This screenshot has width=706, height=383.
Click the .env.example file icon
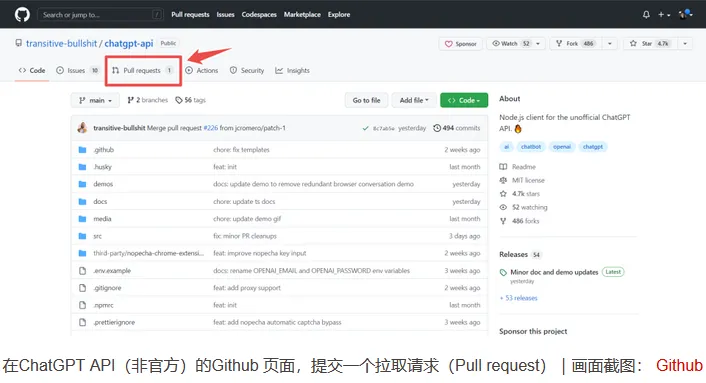coord(82,270)
